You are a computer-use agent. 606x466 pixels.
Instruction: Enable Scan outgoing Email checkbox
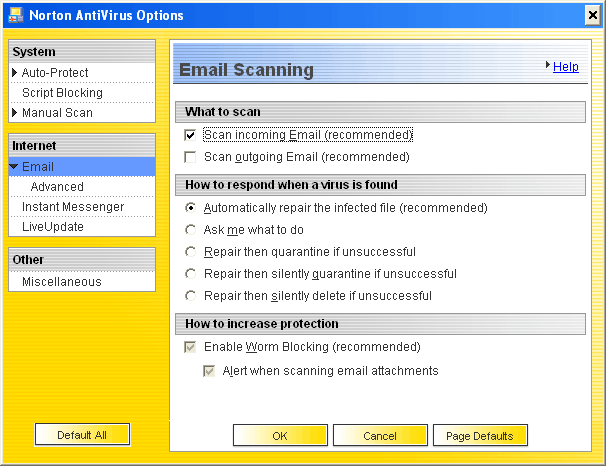191,157
